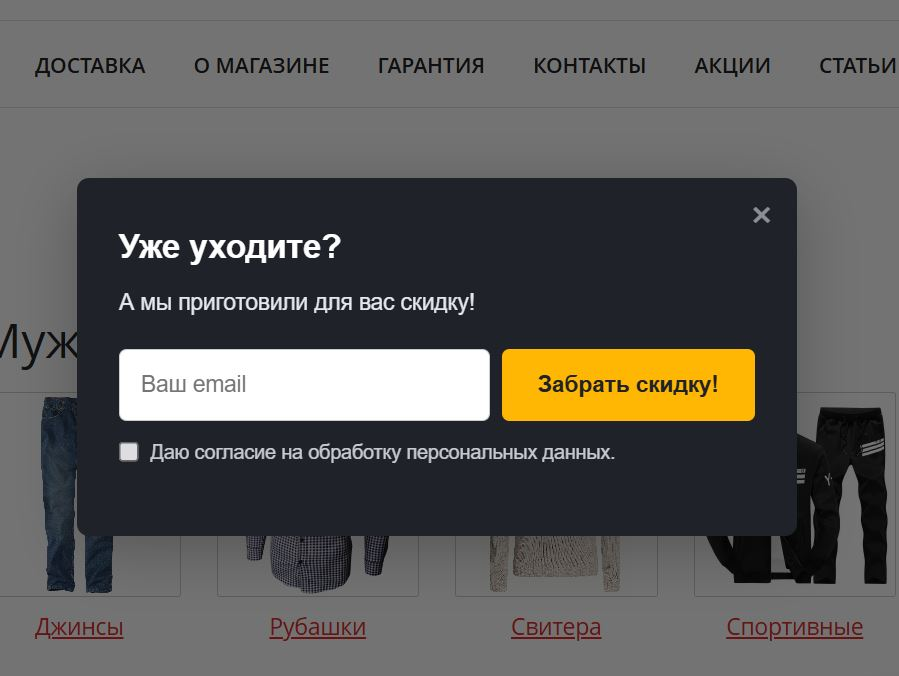This screenshot has width=899, height=676.
Task: Select КОНТАКТЫ in the top navigation
Action: coord(589,66)
